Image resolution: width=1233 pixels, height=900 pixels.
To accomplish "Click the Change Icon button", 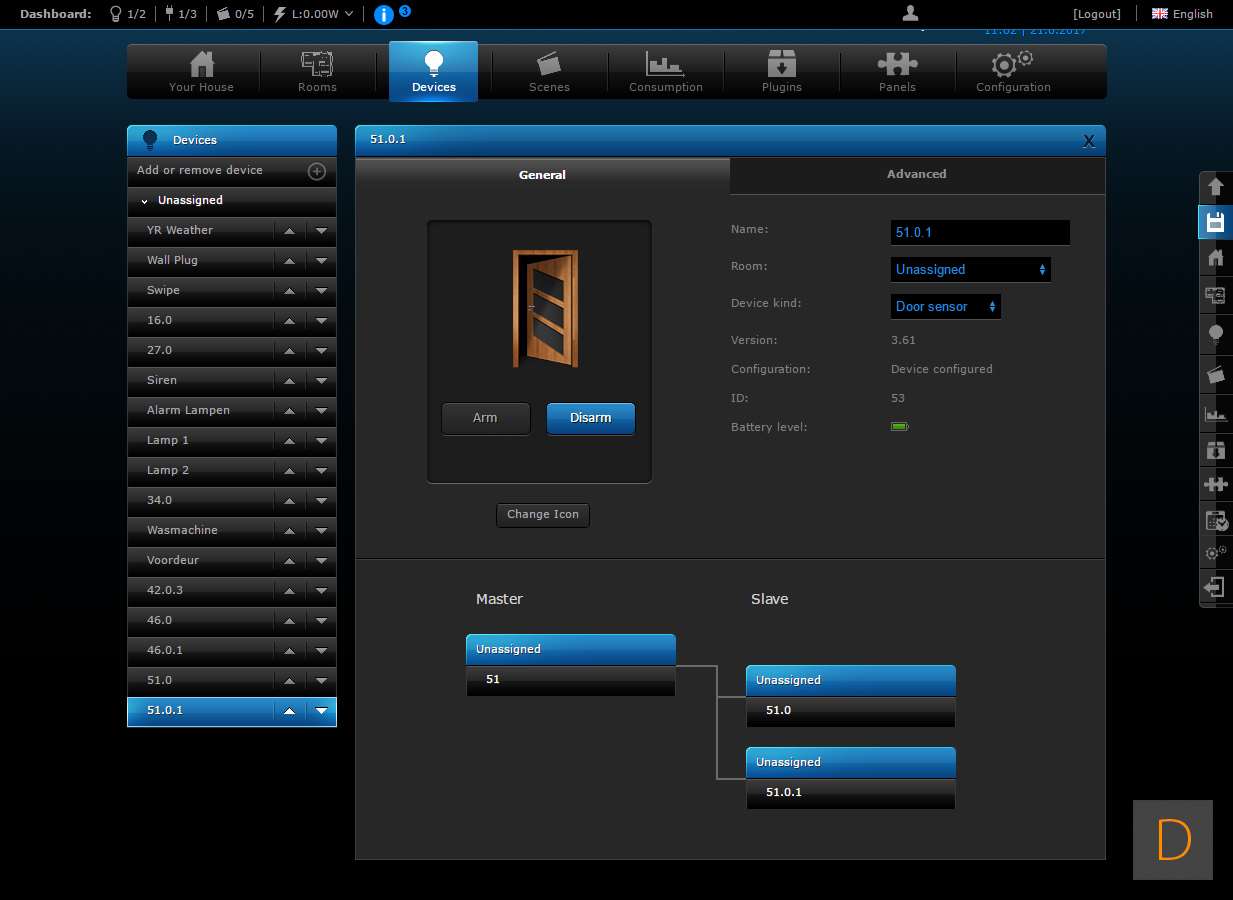I will coord(542,514).
